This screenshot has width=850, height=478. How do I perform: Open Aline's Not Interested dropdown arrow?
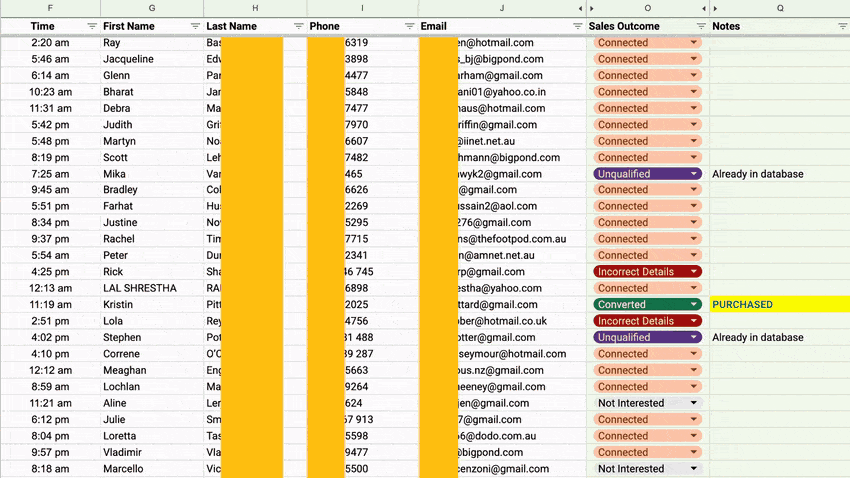click(694, 403)
